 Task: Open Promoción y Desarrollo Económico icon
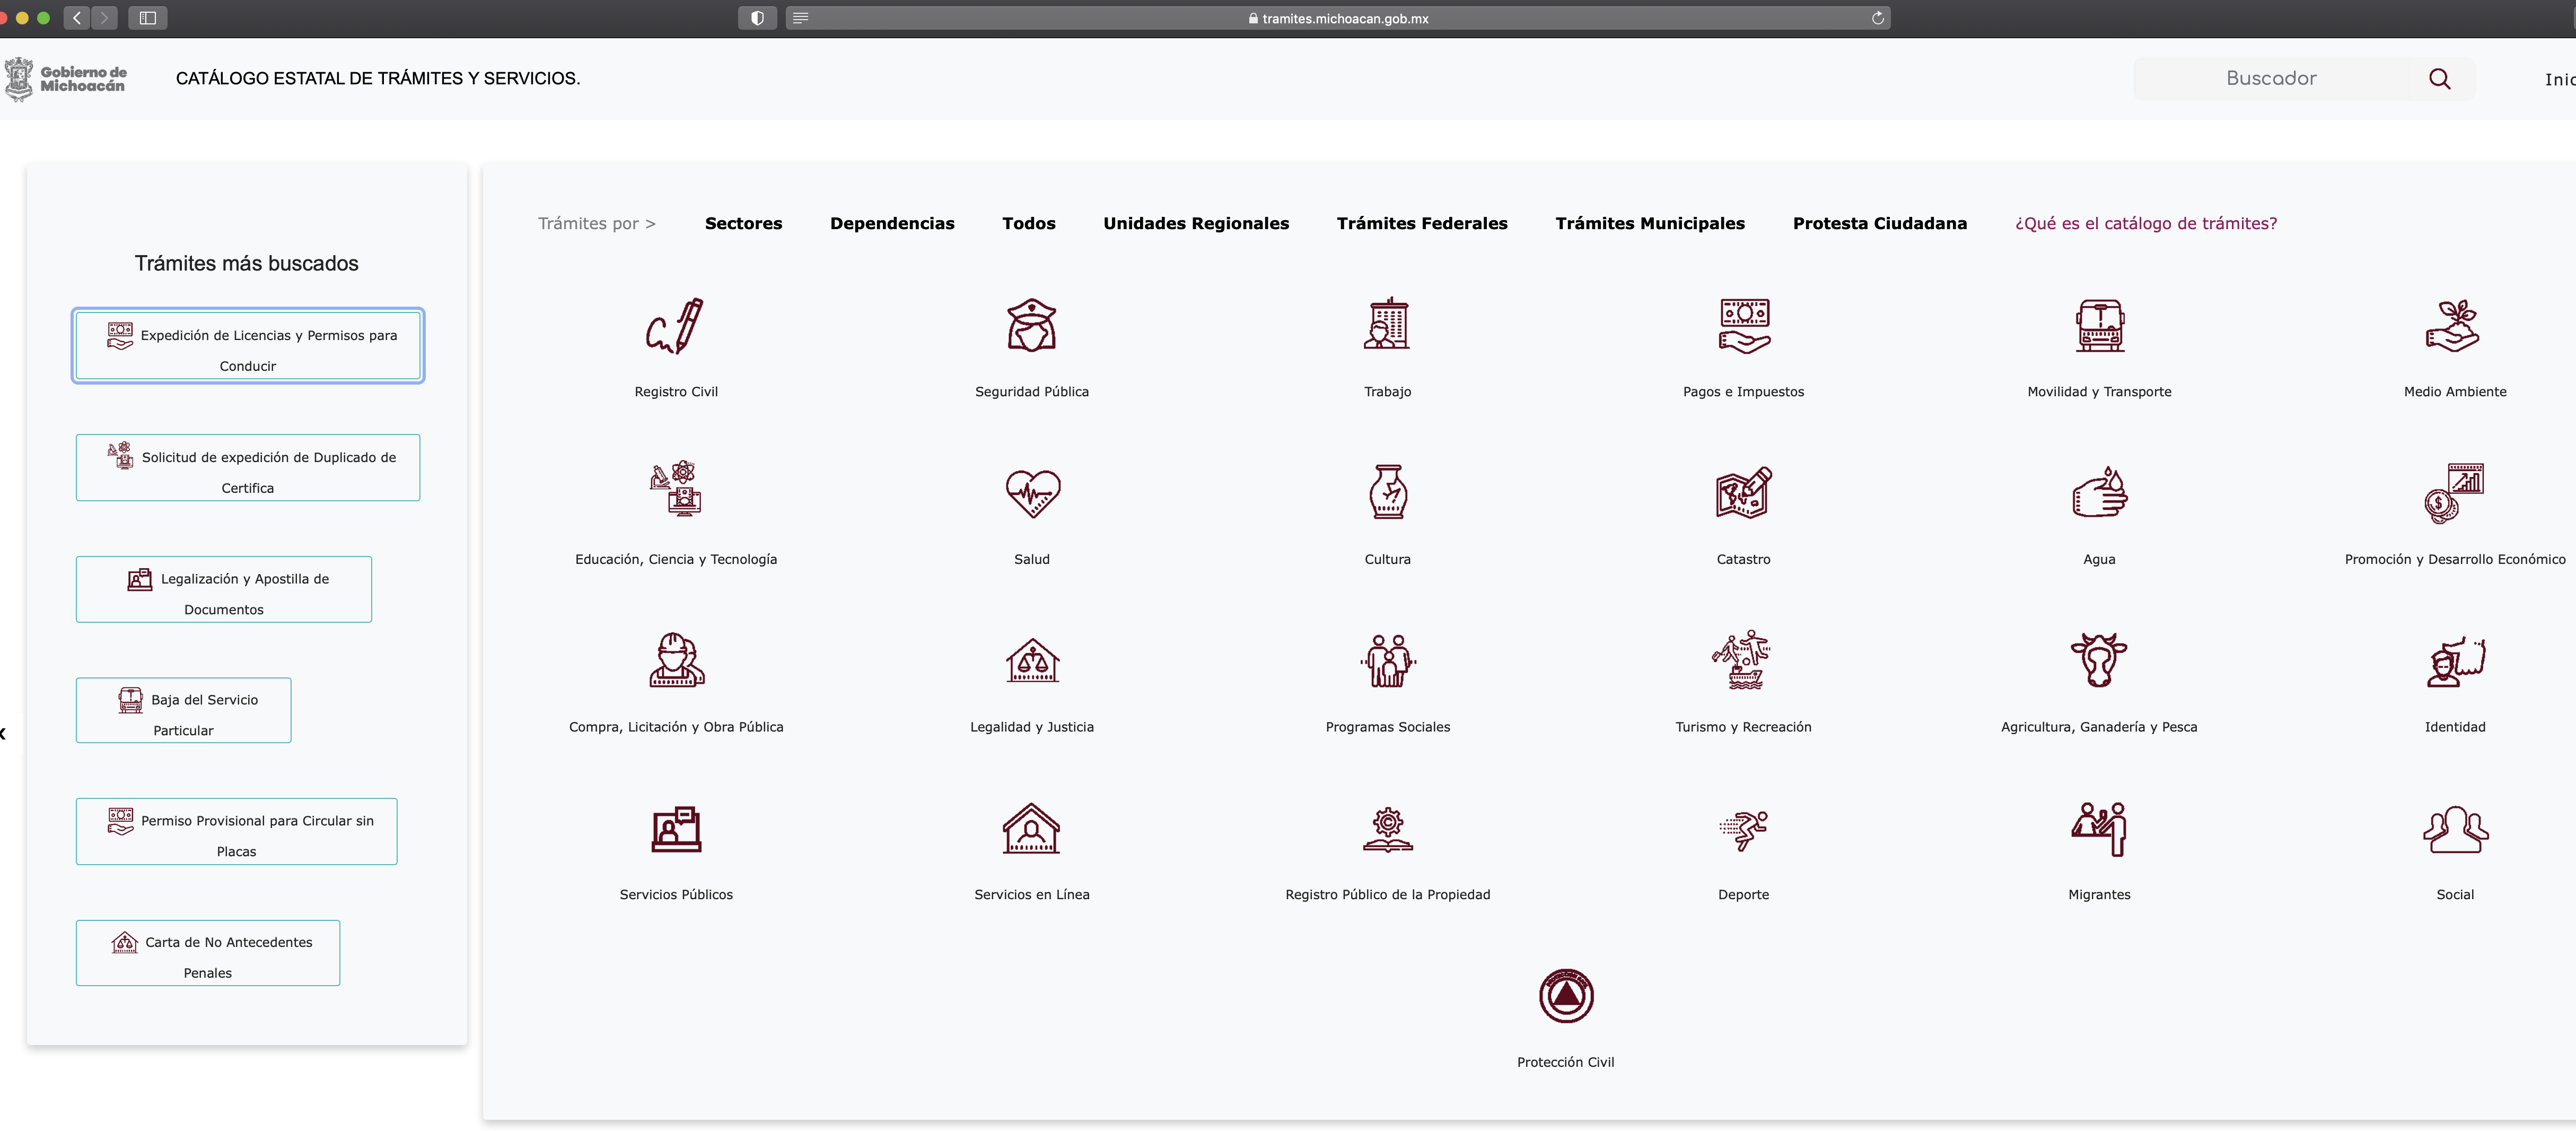coord(2454,493)
